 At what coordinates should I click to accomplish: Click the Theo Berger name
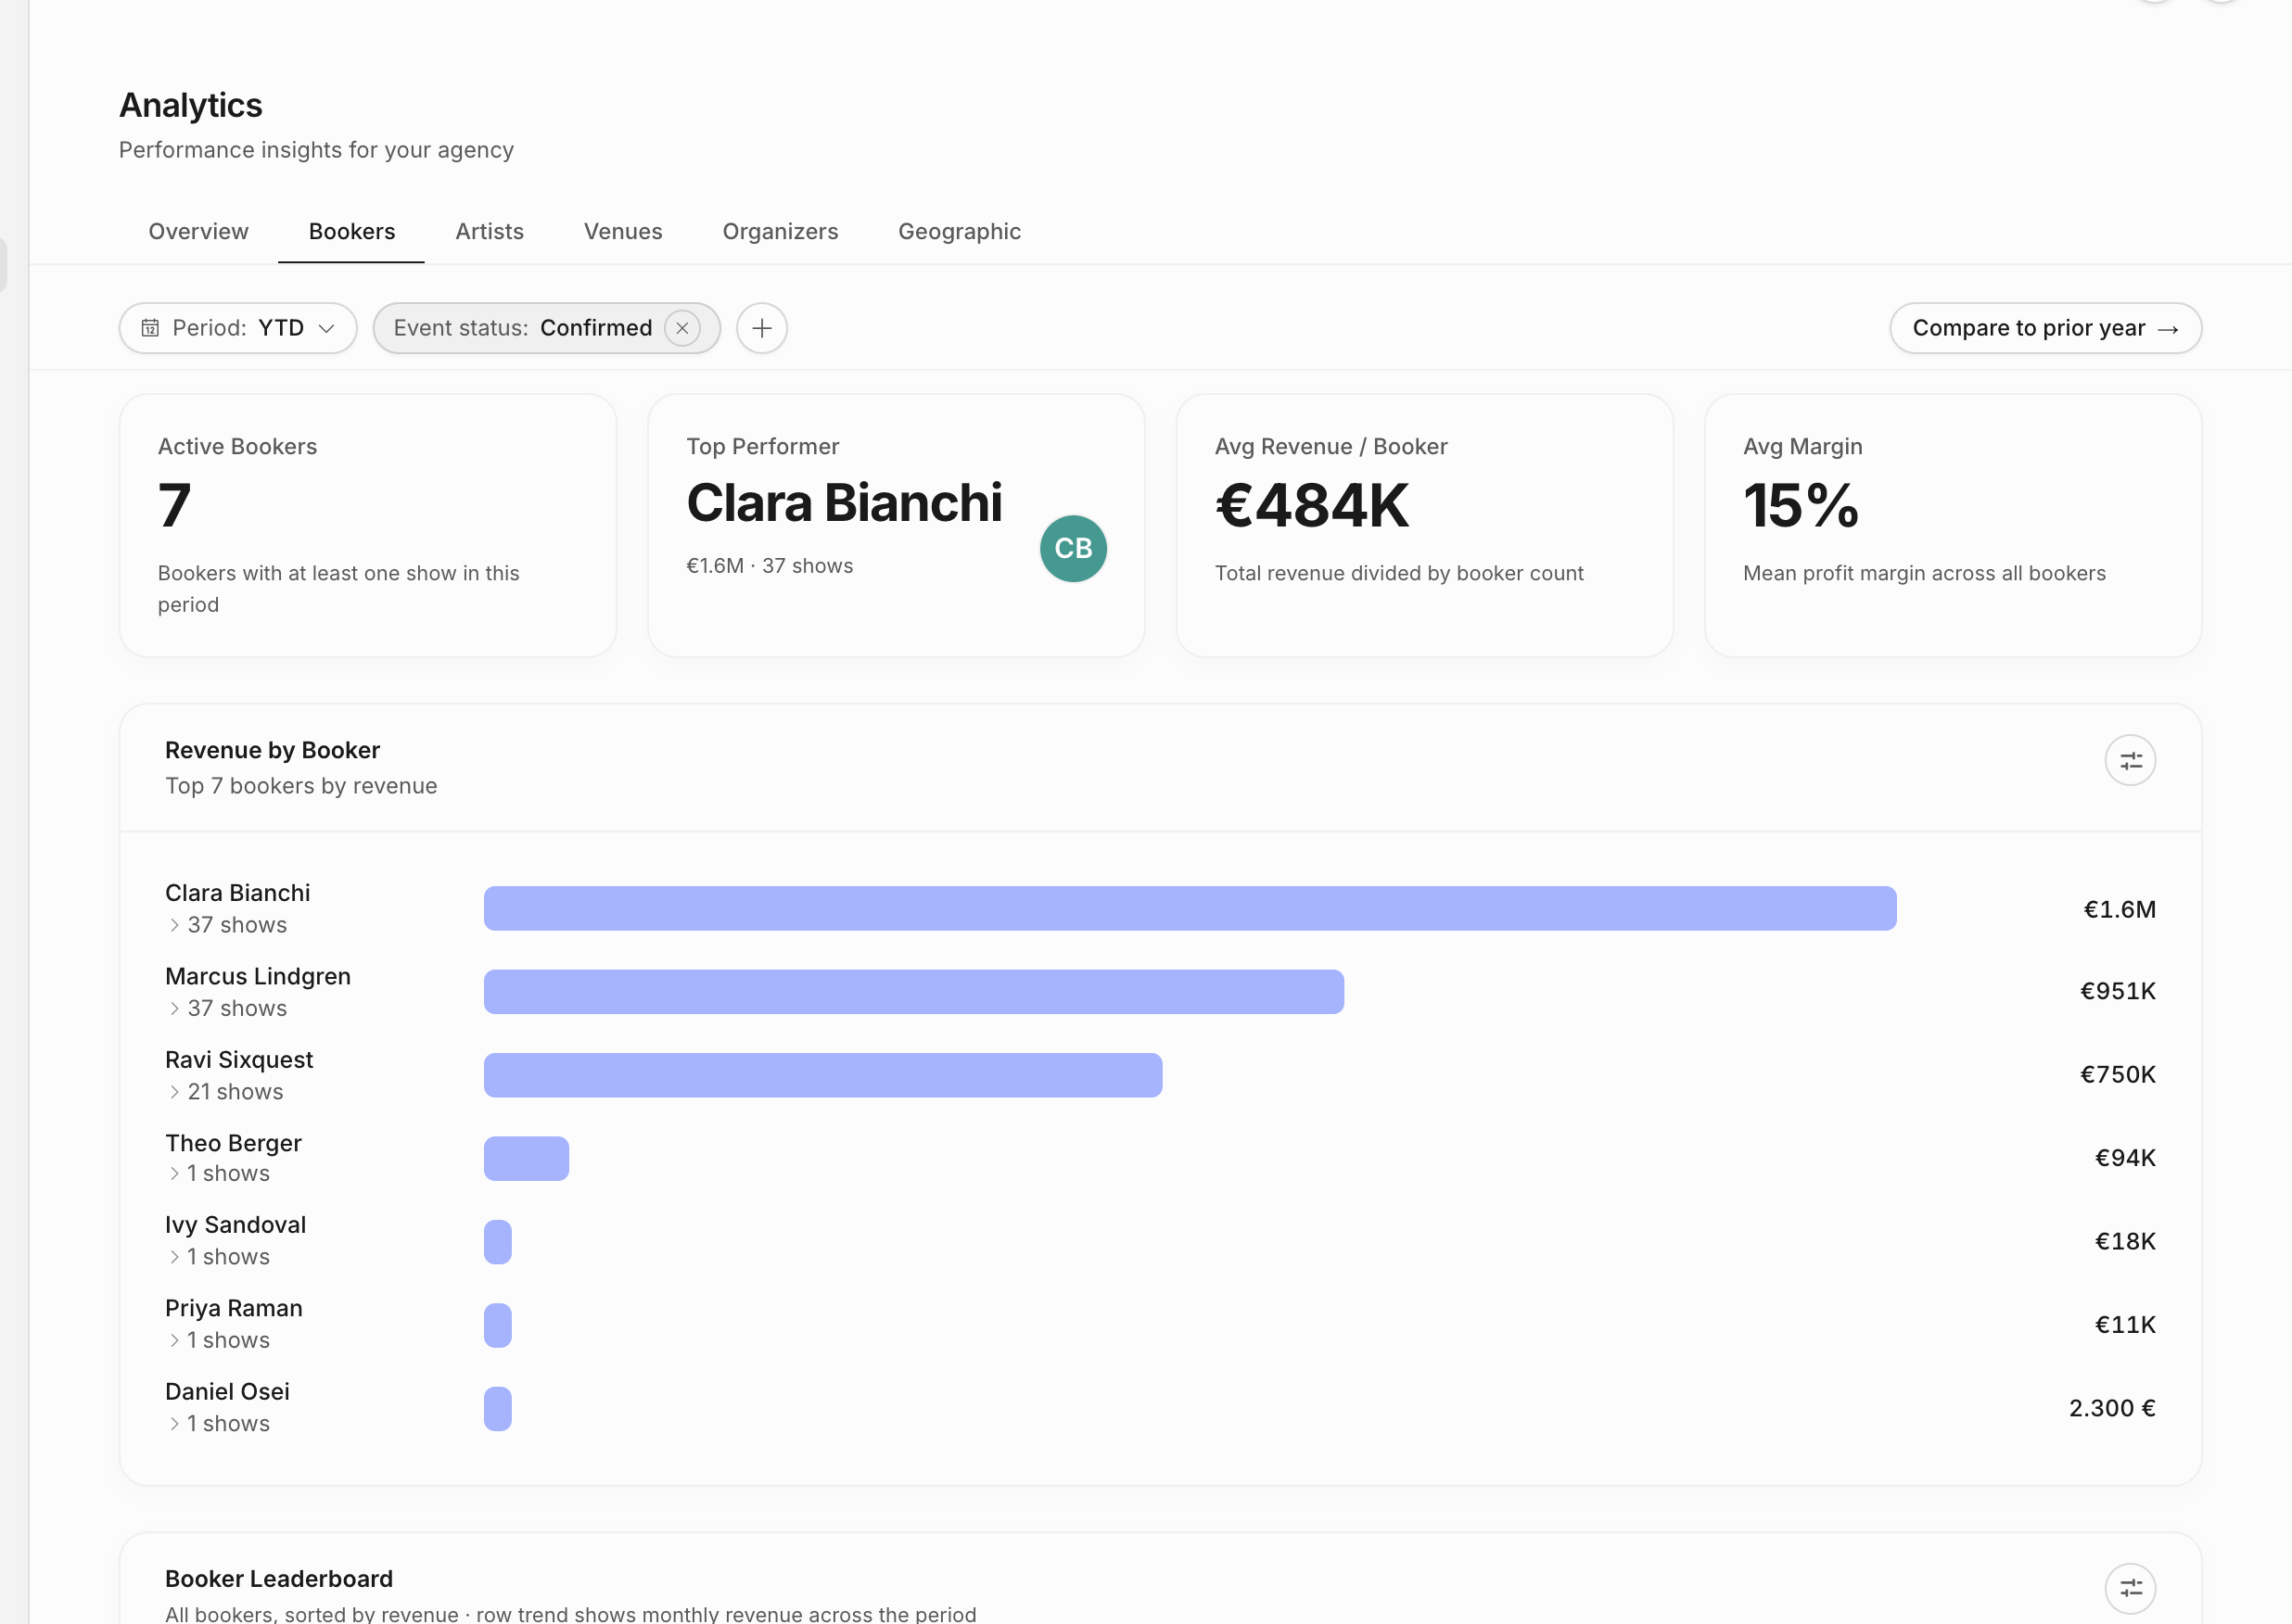point(233,1143)
